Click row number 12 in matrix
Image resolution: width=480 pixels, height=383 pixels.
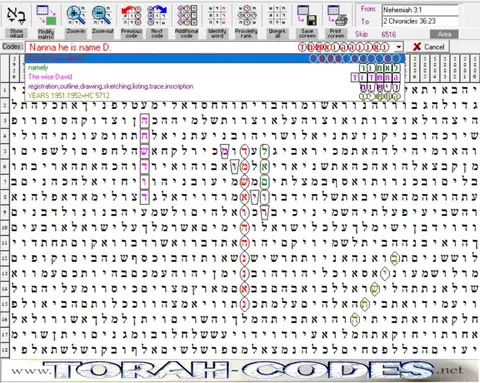pyautogui.click(x=5, y=258)
